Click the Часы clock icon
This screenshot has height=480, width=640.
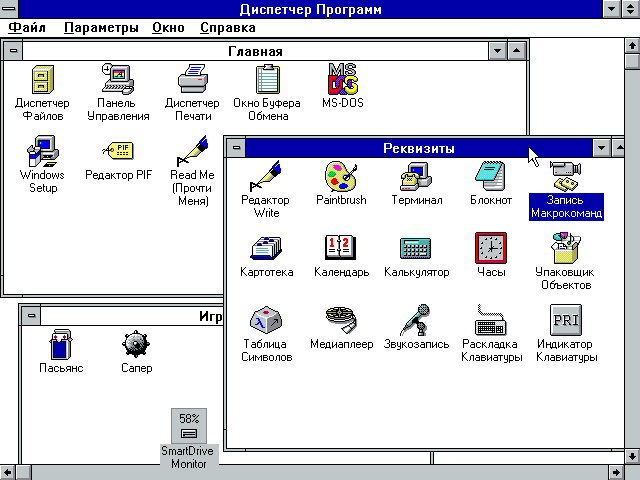[x=491, y=248]
